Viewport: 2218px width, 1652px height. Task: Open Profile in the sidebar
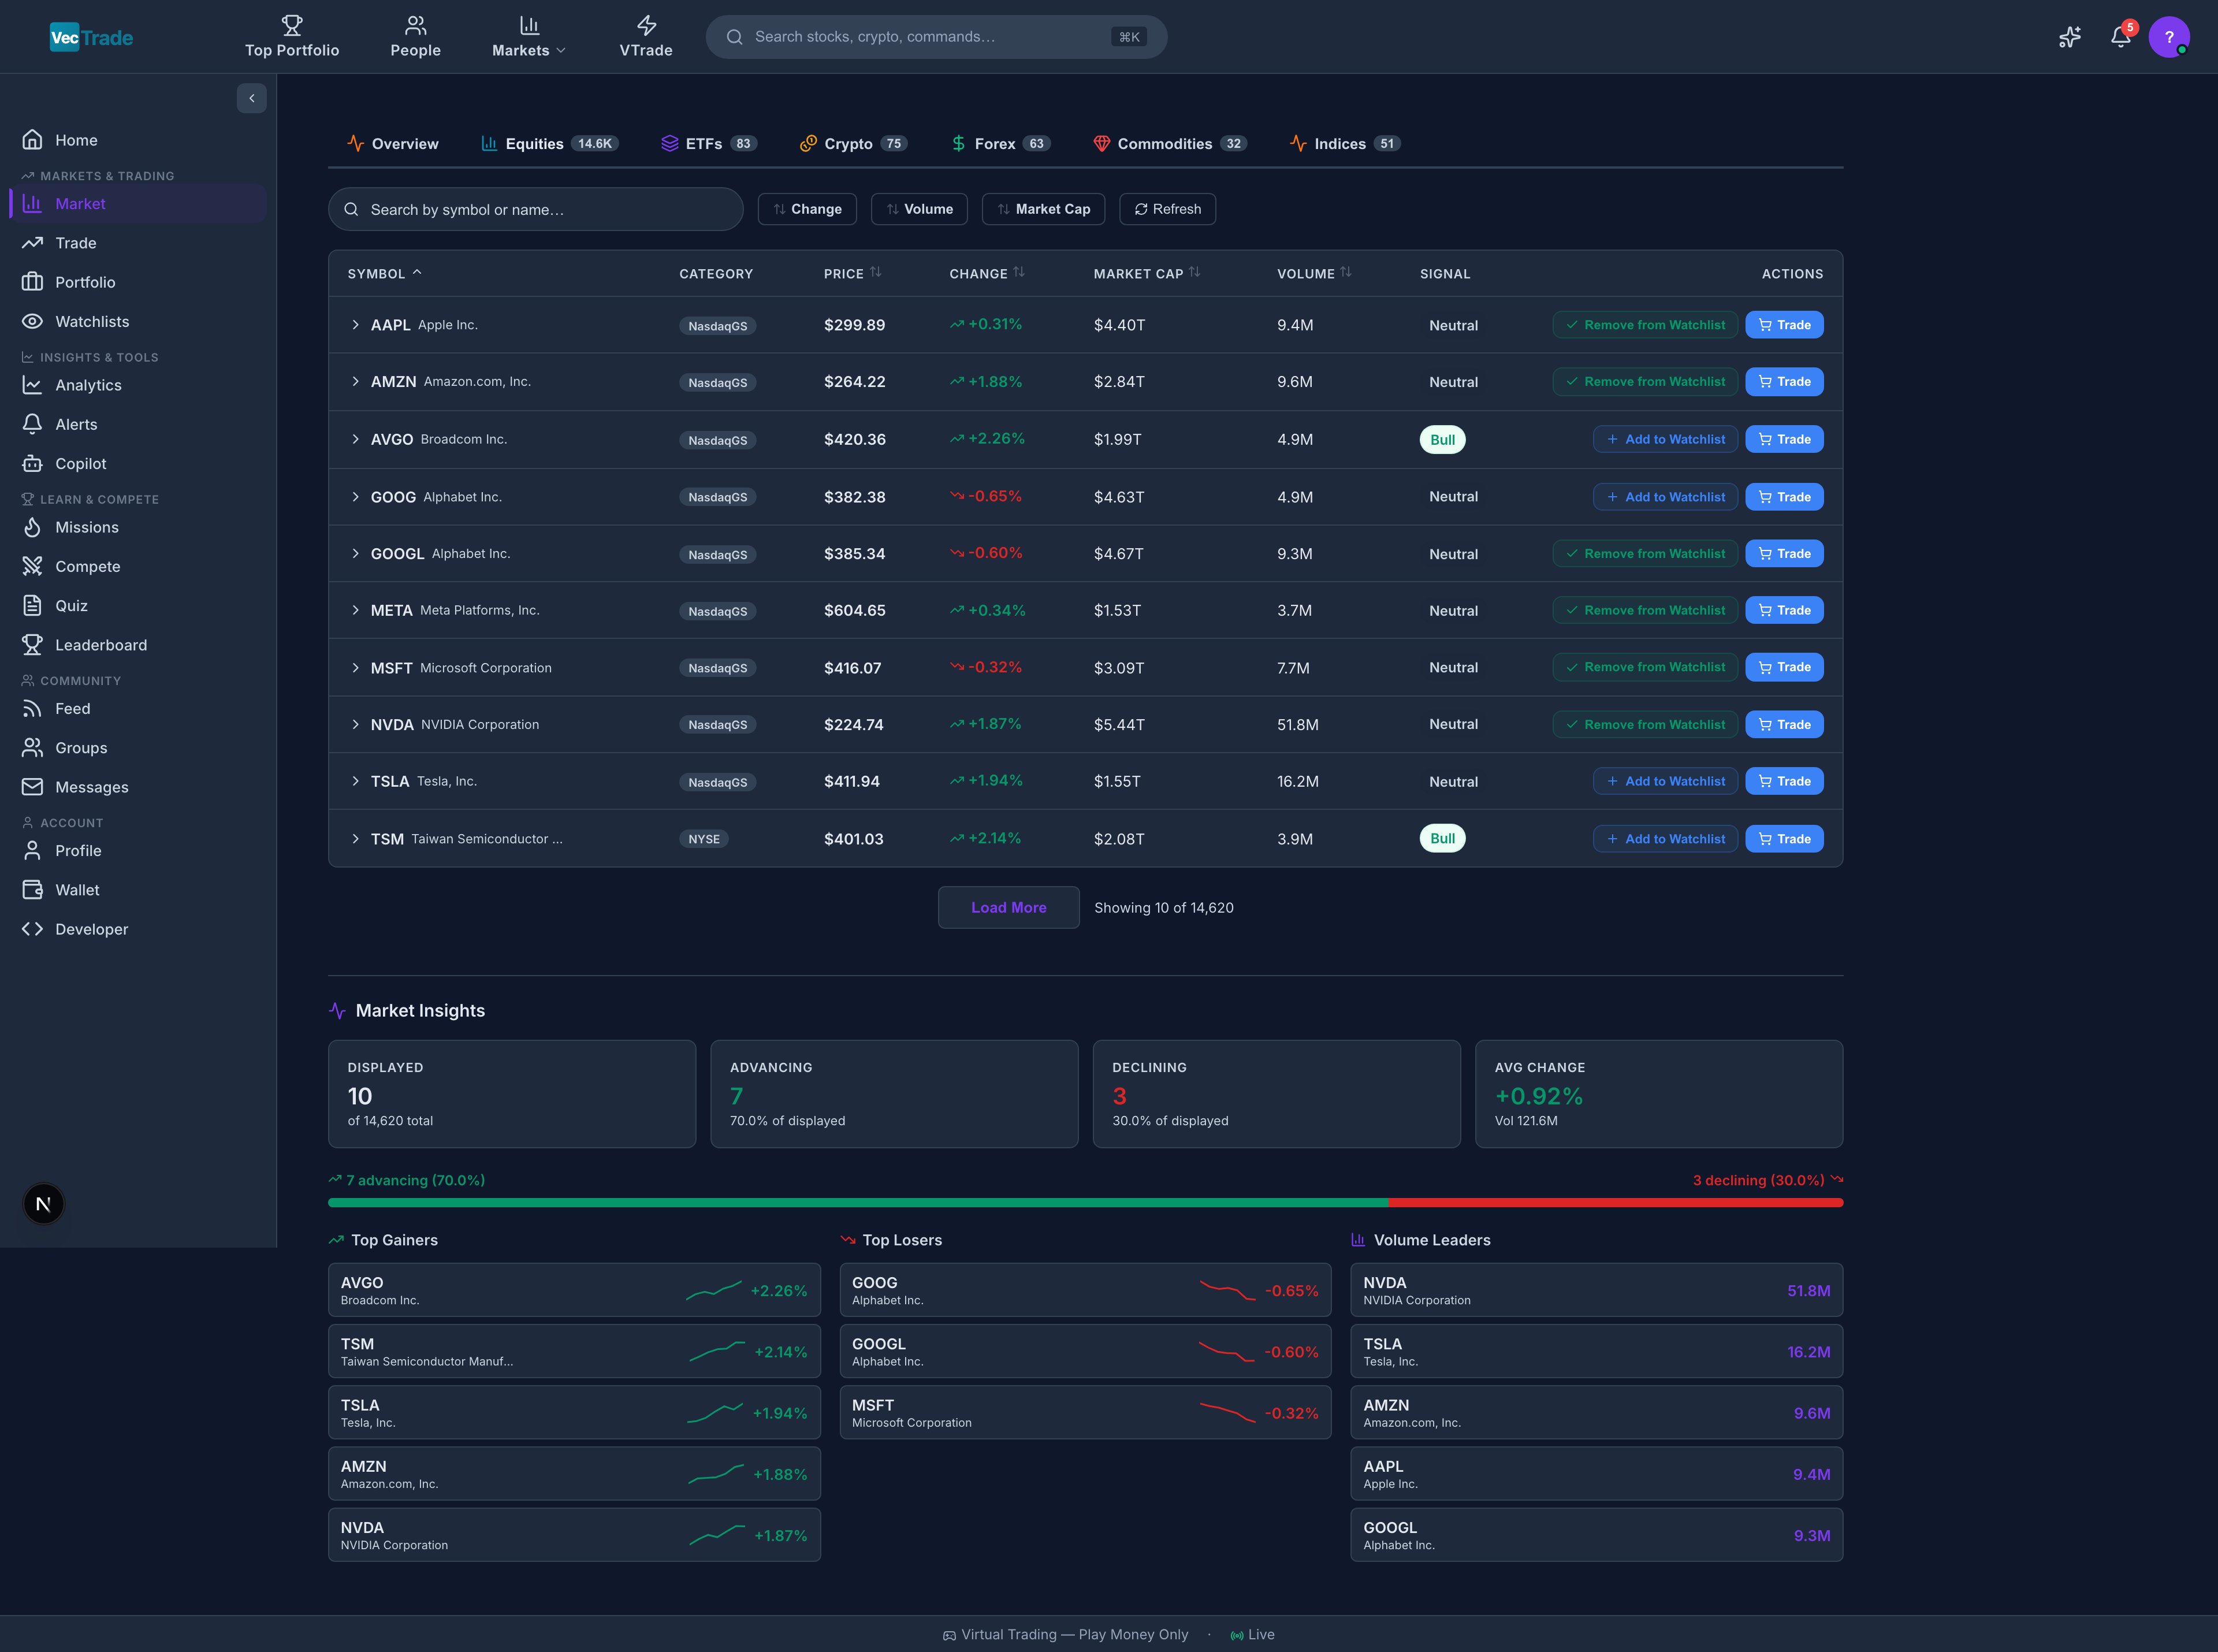[138, 851]
